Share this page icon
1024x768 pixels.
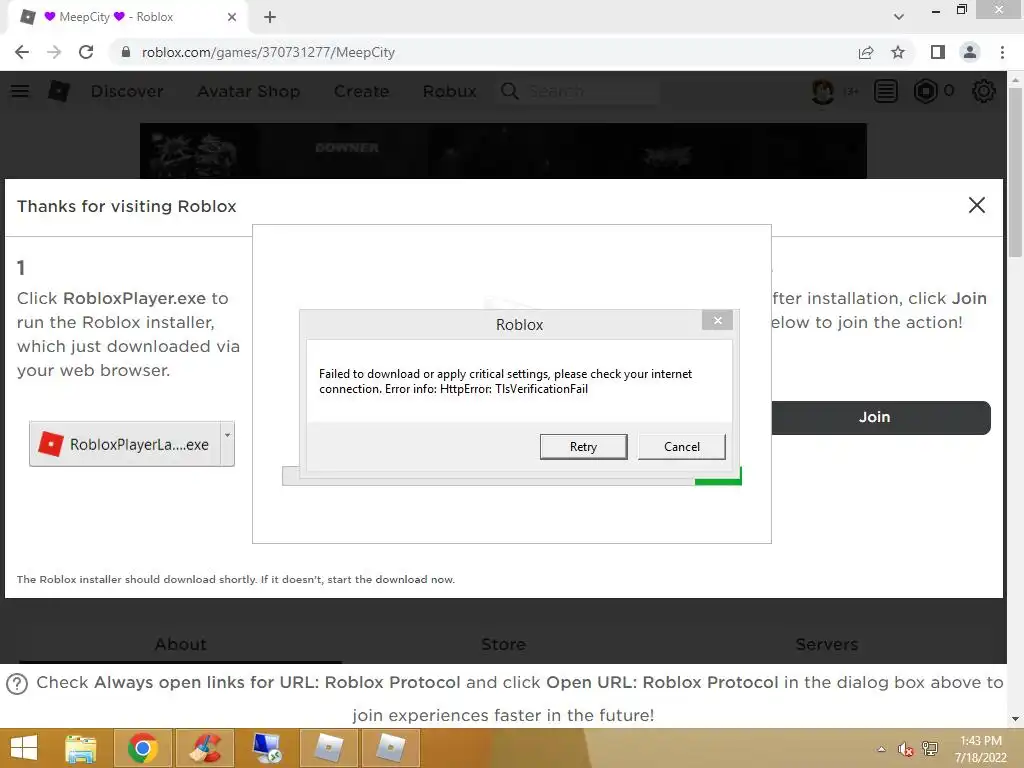pos(865,52)
